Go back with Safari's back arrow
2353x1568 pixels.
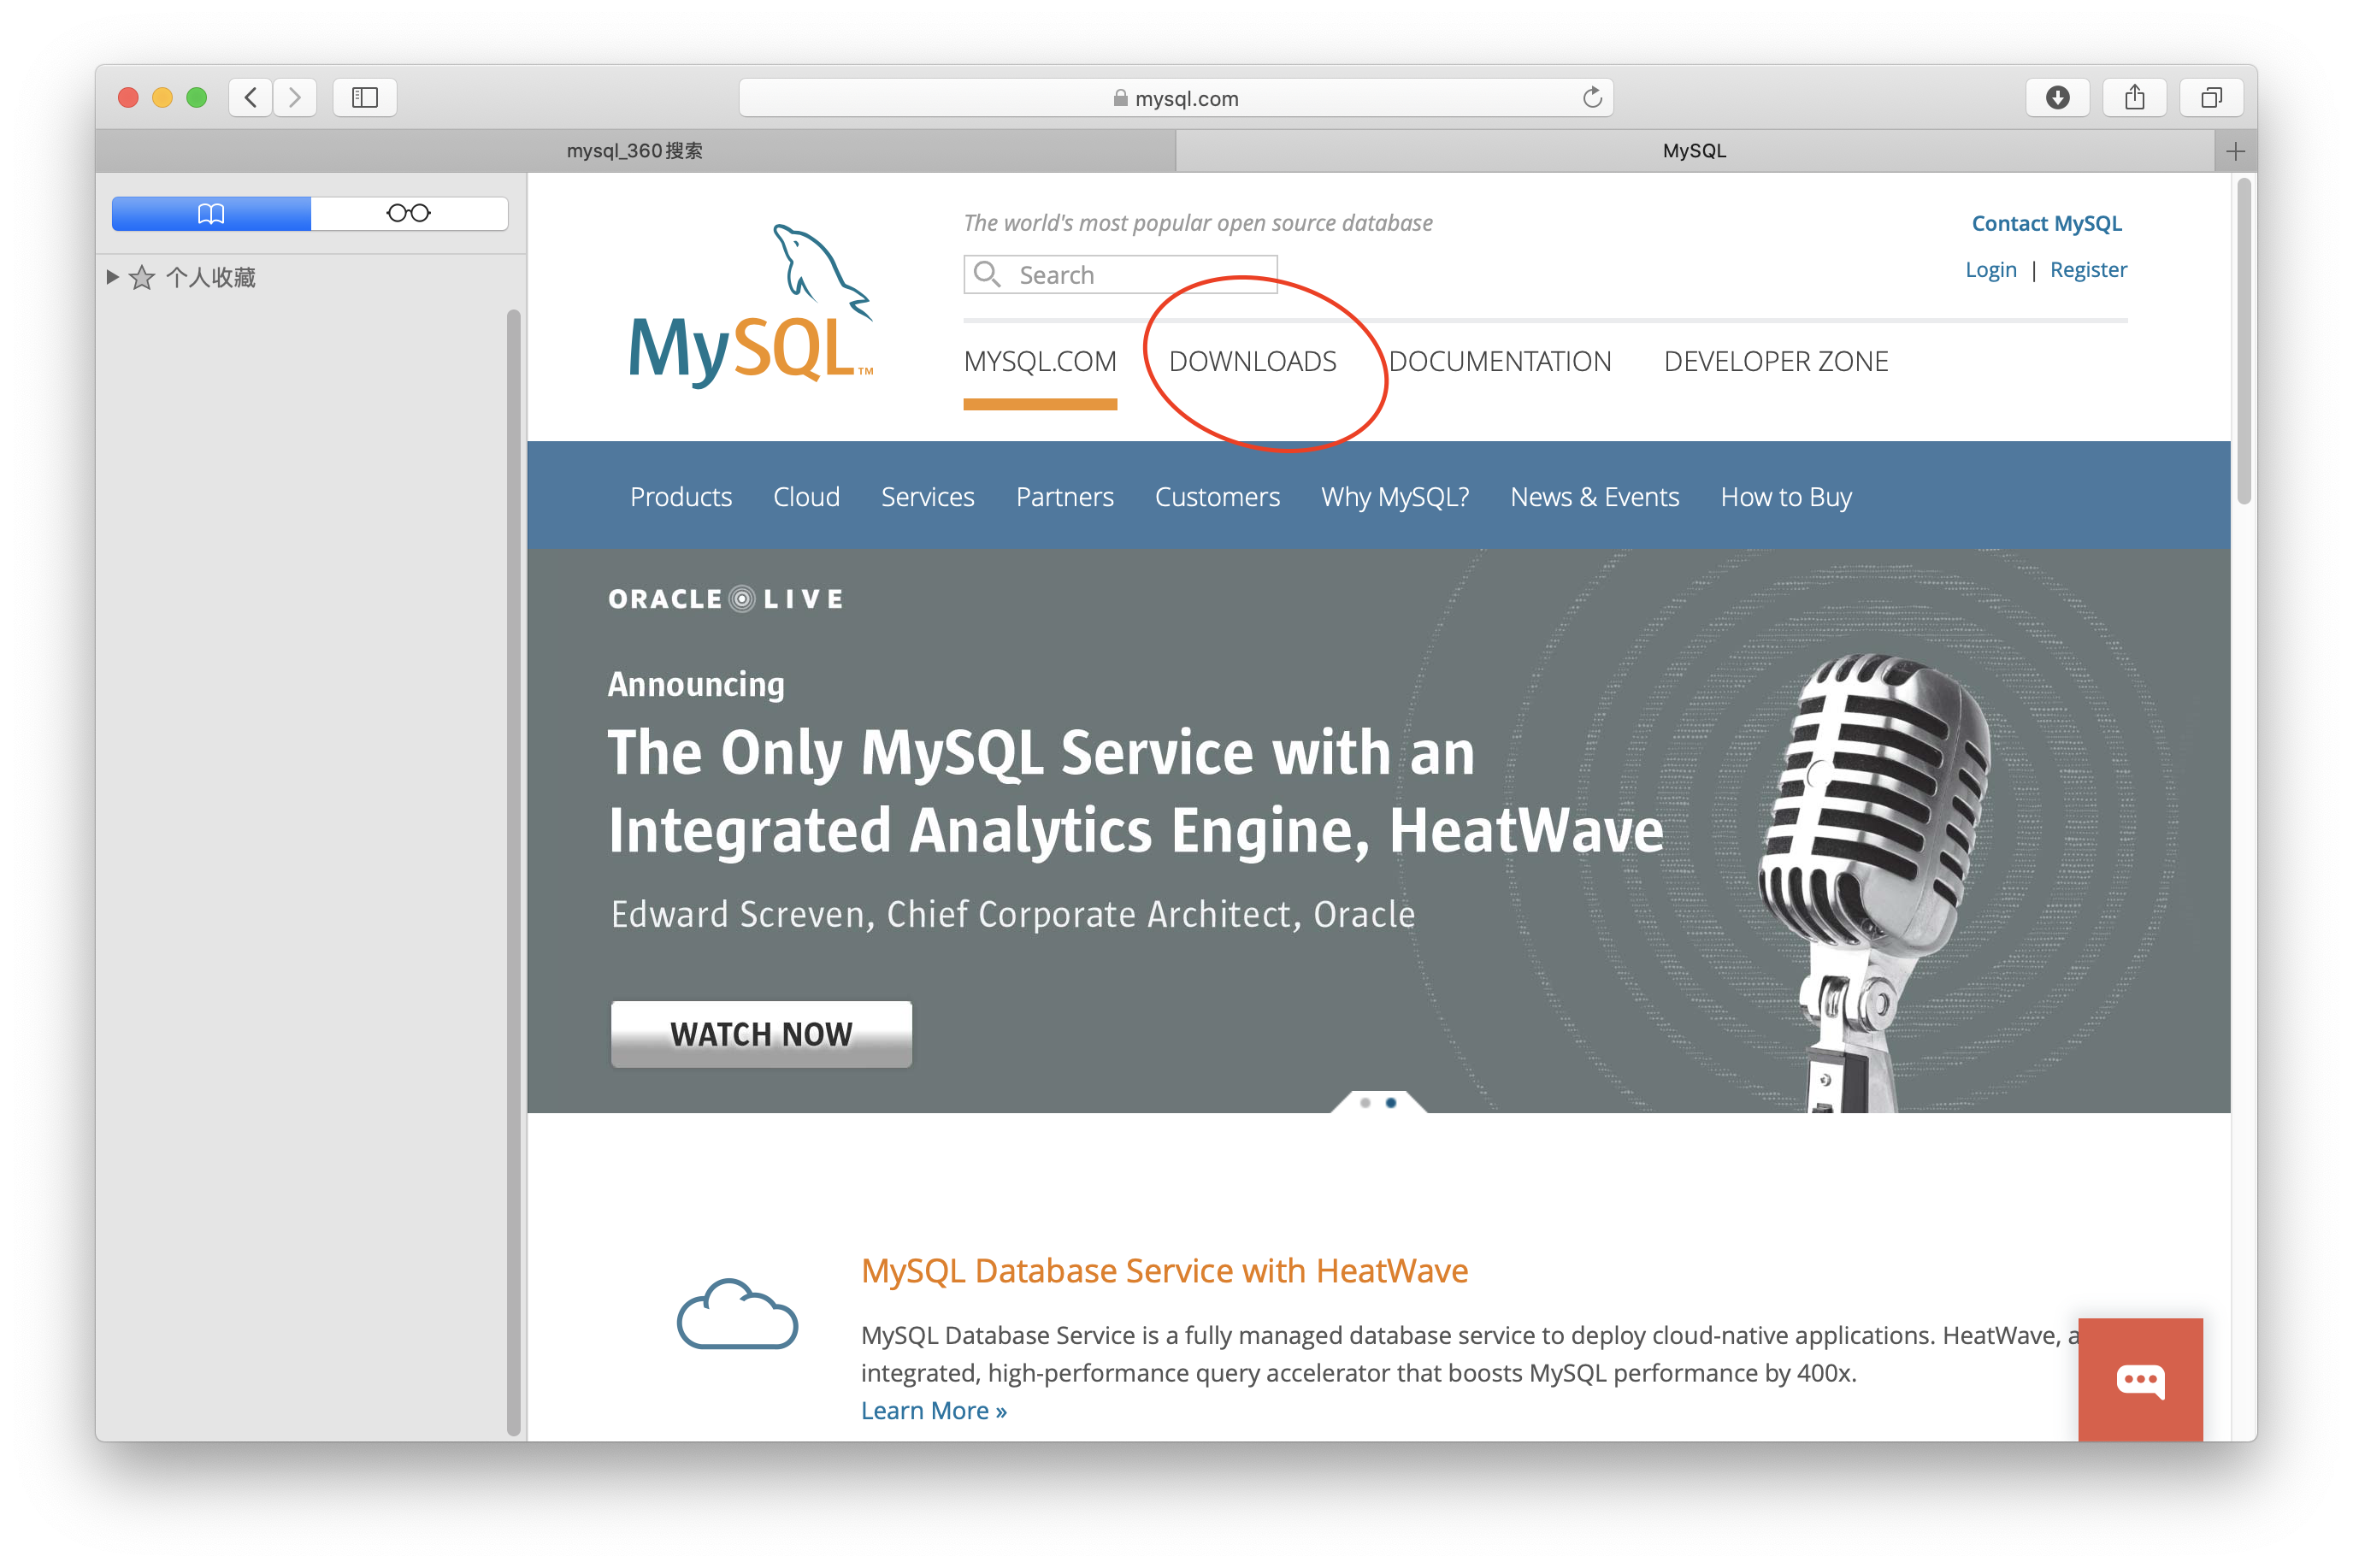[251, 97]
